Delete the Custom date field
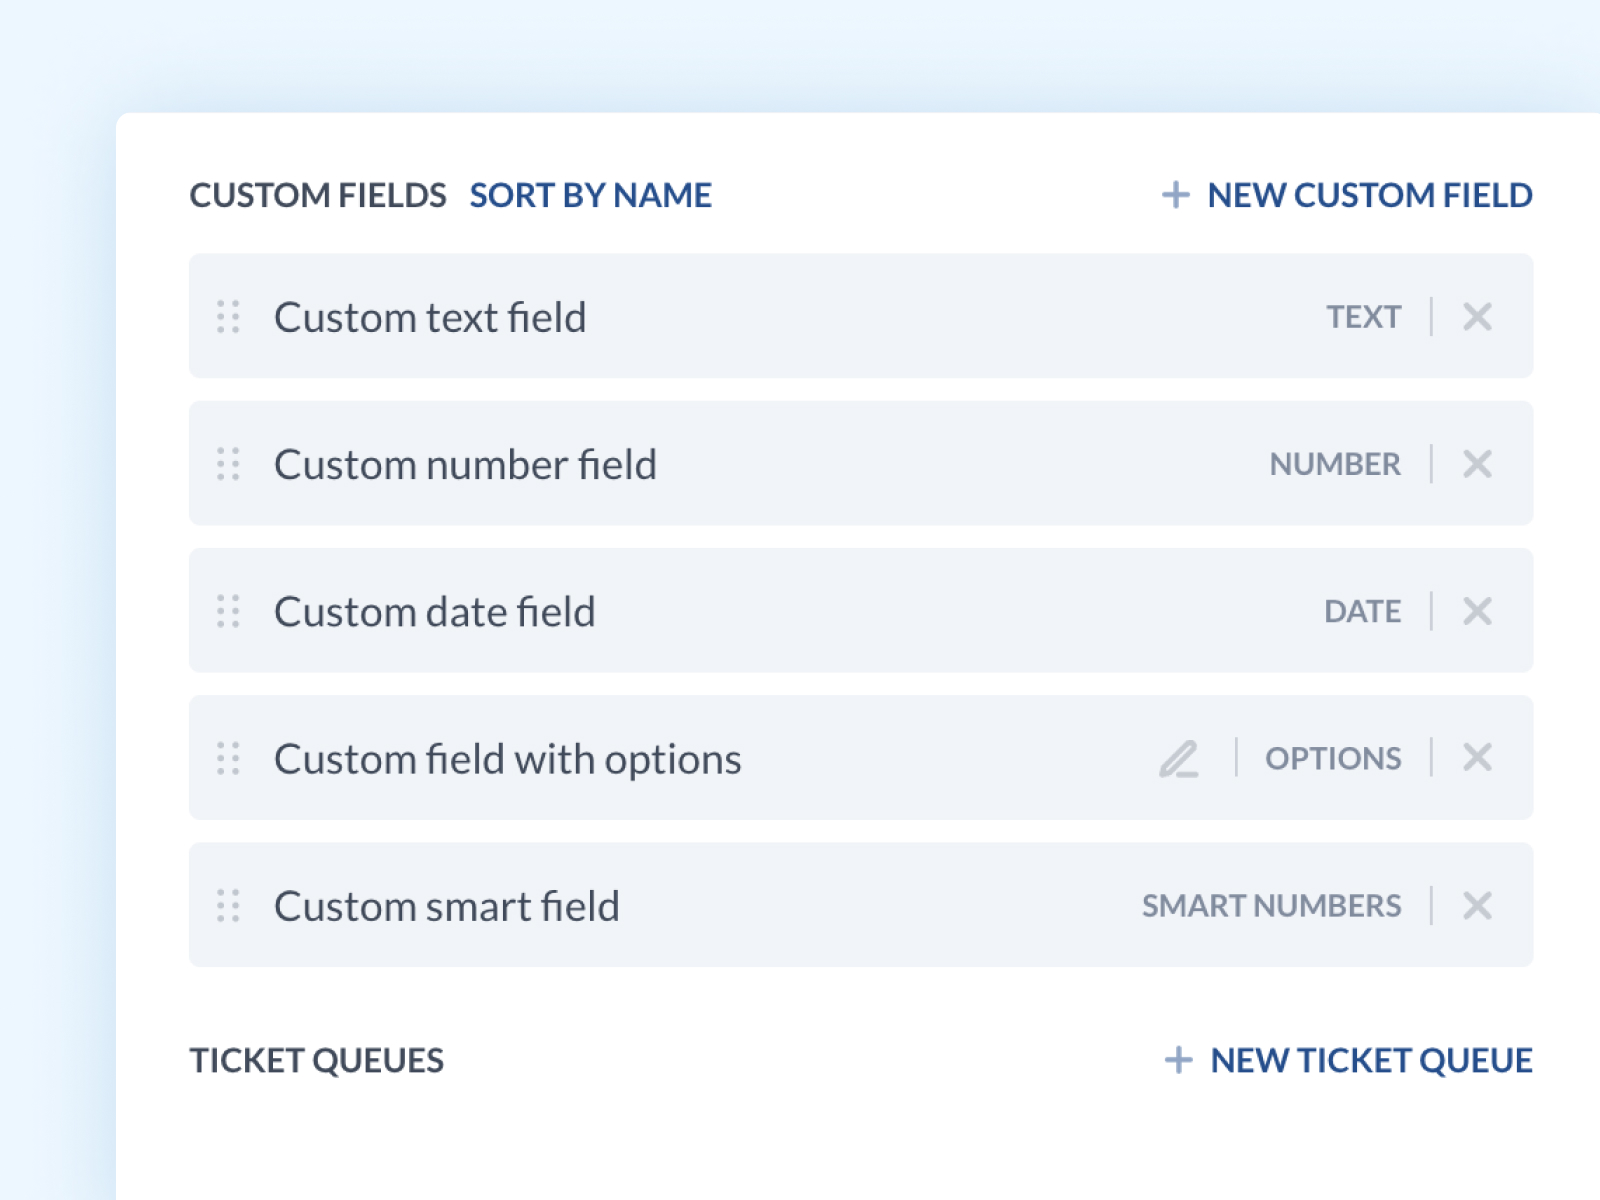 (1477, 611)
